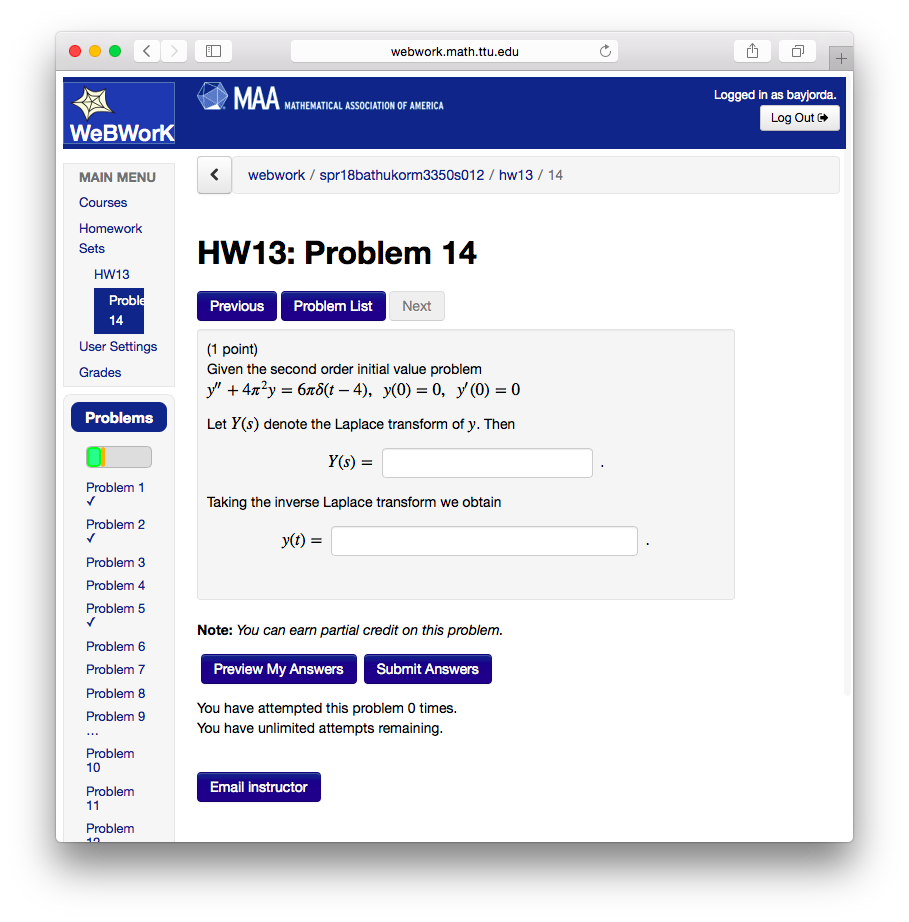This screenshot has height=922, width=909.
Task: Click inside the Y(s) answer field
Action: tap(487, 463)
